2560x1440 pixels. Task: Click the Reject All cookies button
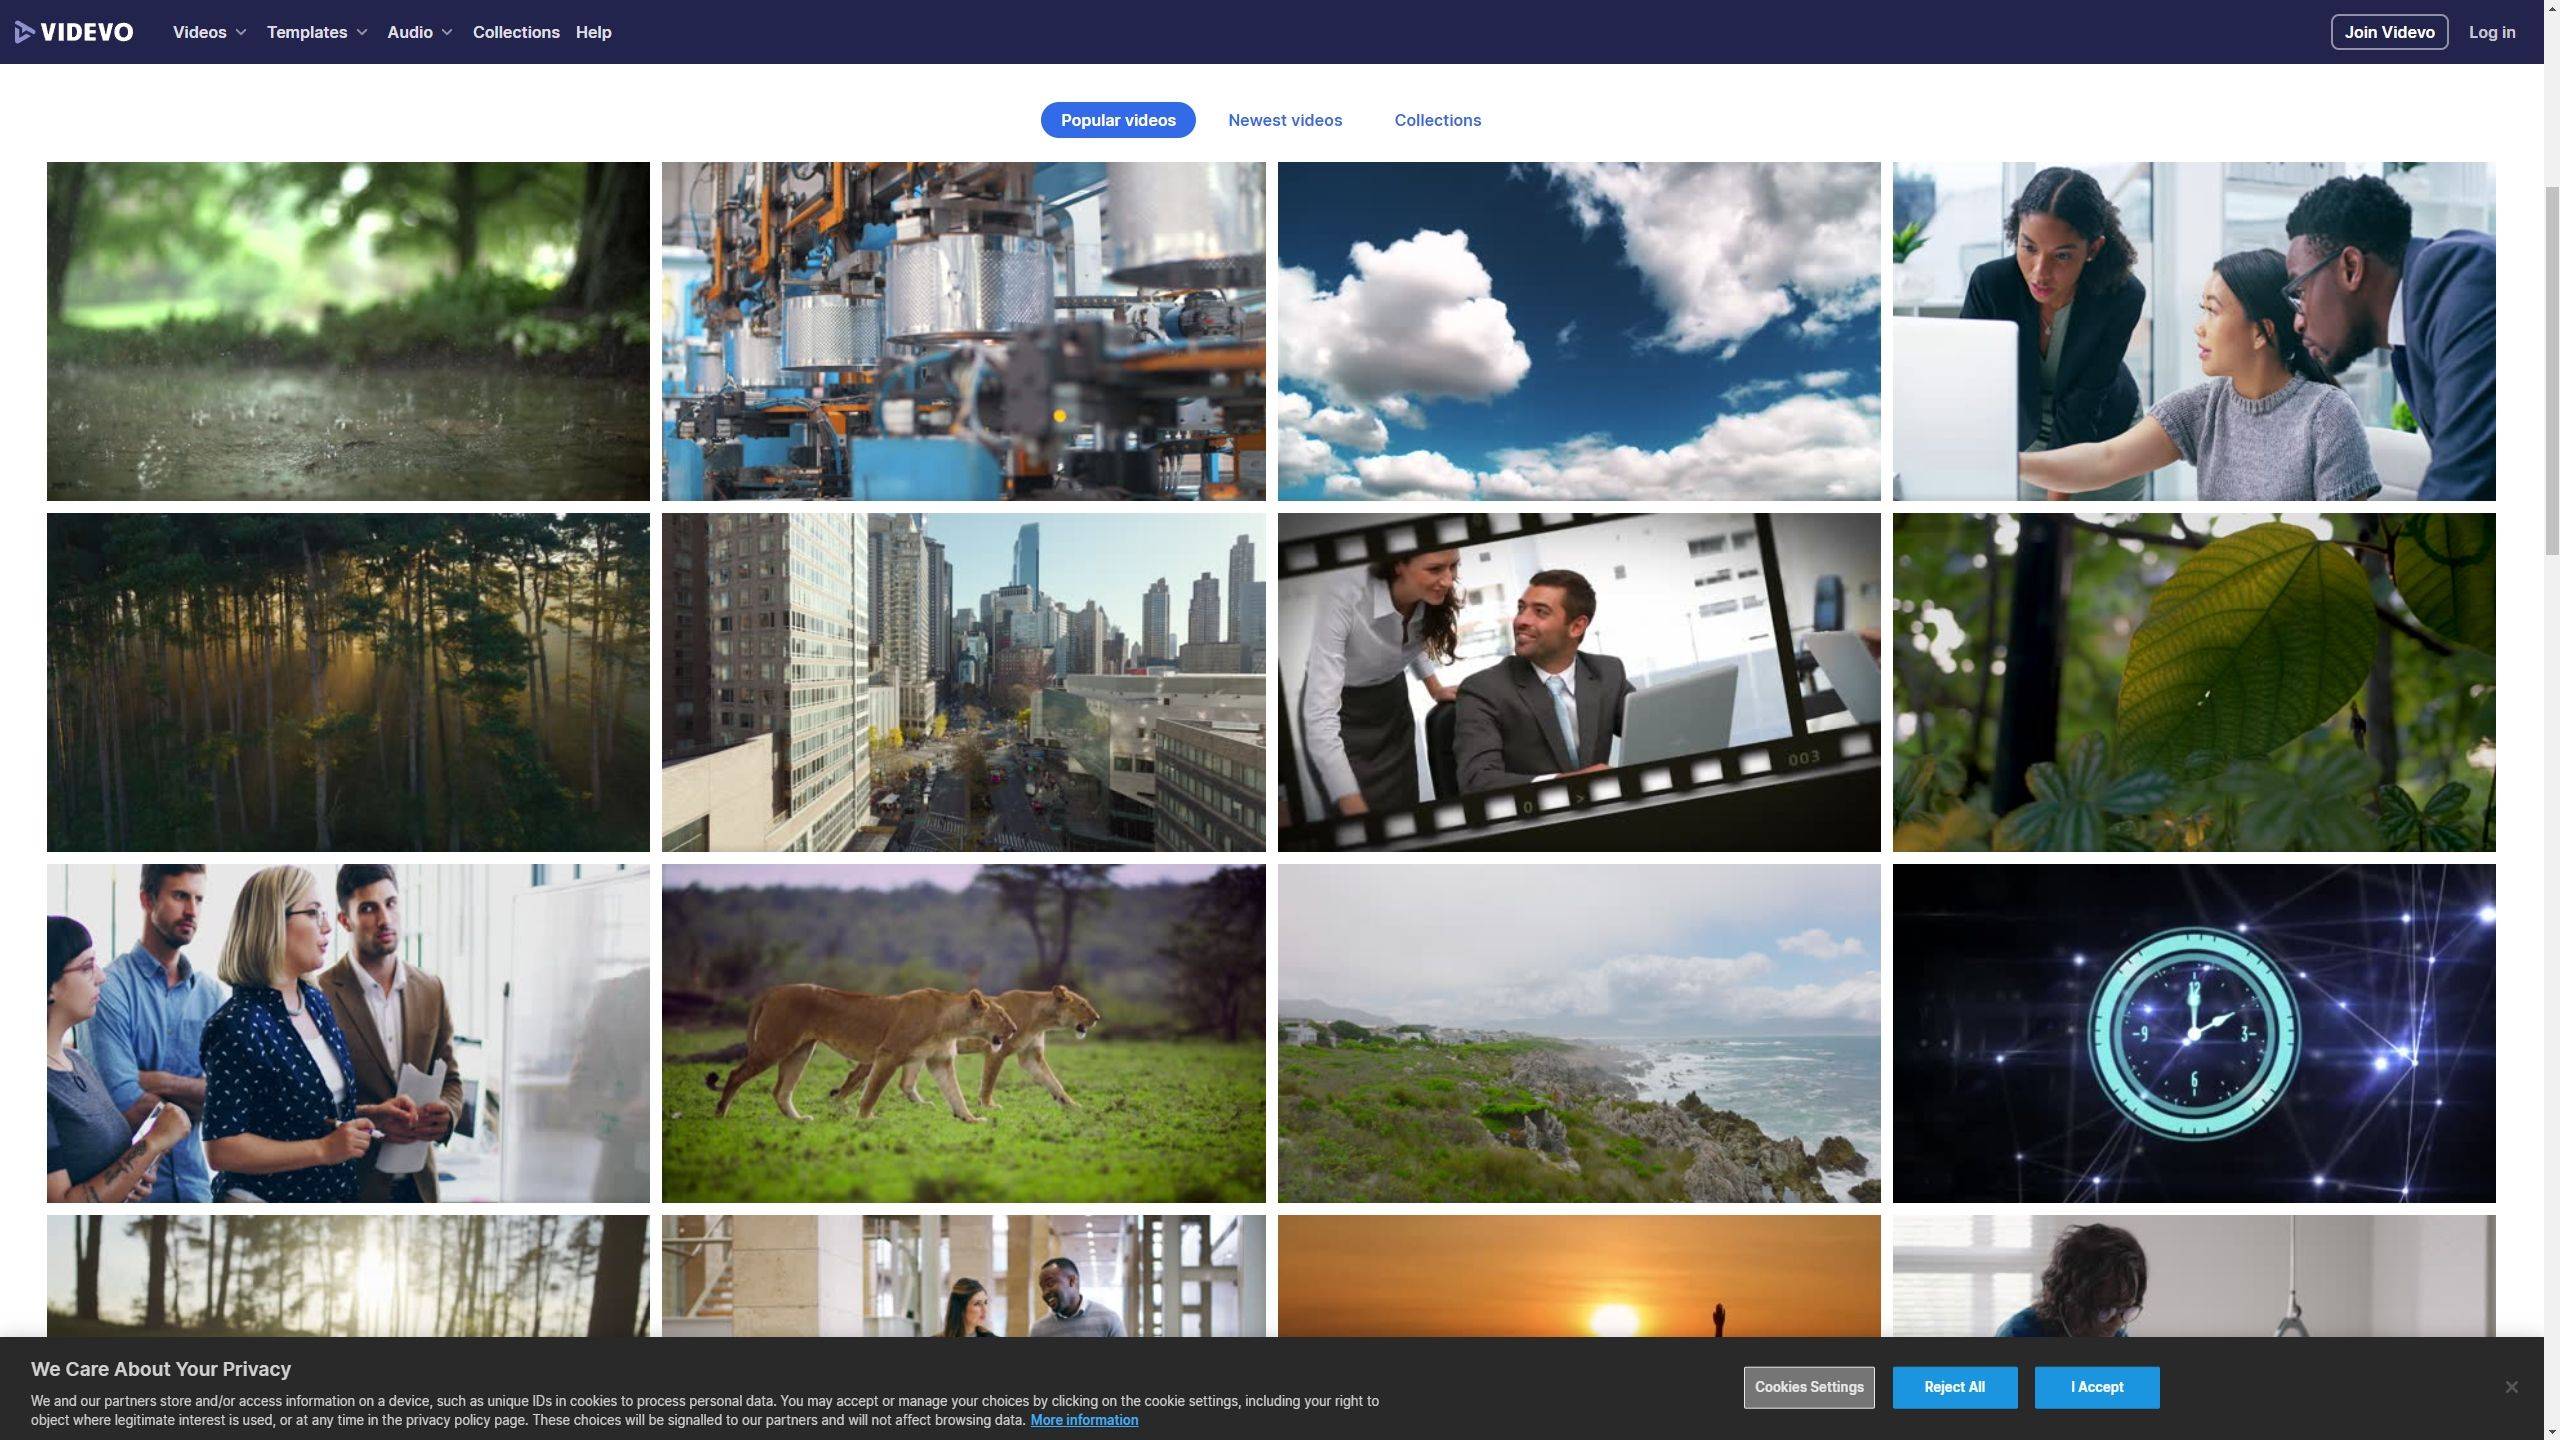(1955, 1387)
